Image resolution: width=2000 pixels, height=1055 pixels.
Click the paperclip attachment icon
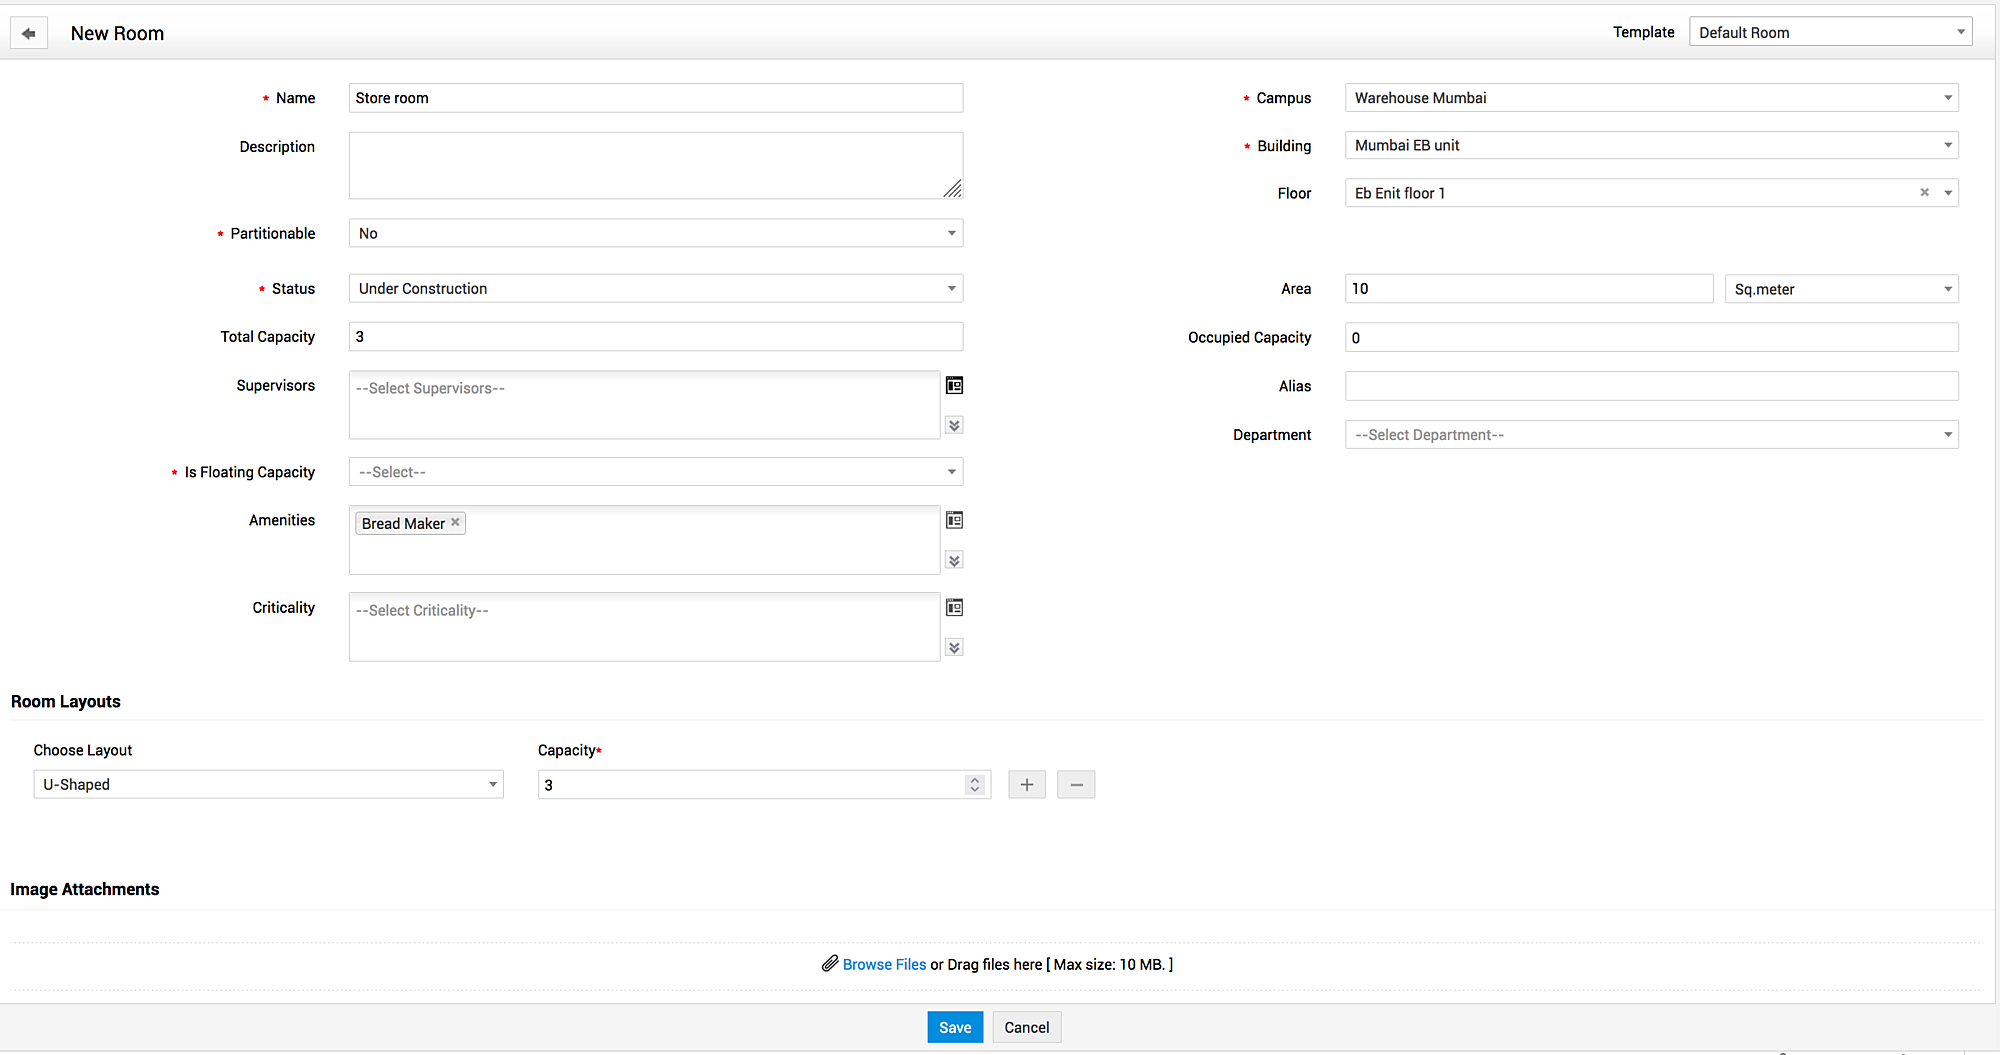click(830, 964)
